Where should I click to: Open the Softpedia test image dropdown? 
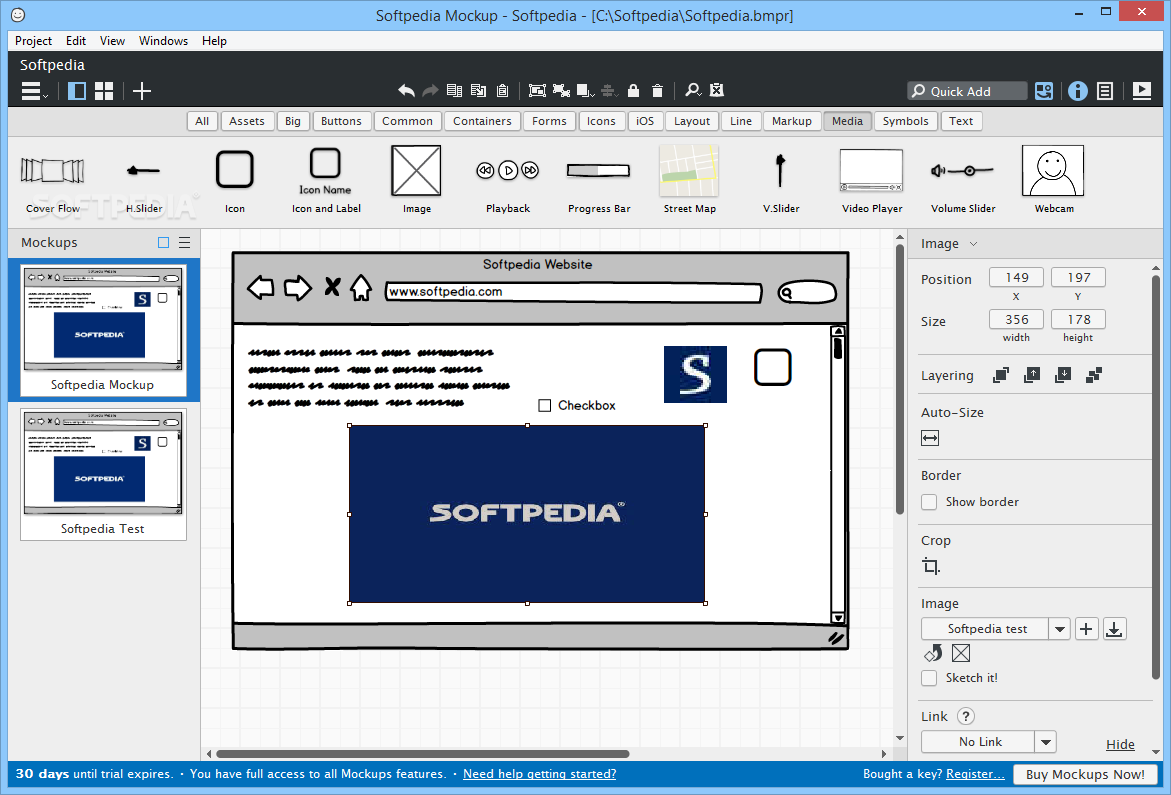1059,629
